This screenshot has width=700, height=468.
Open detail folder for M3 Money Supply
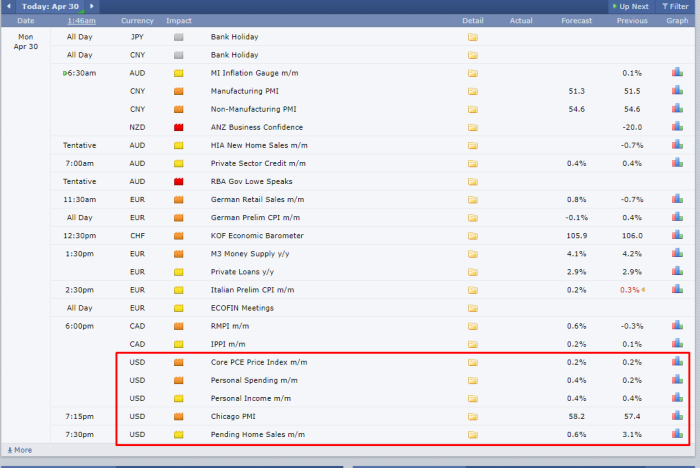coord(473,254)
